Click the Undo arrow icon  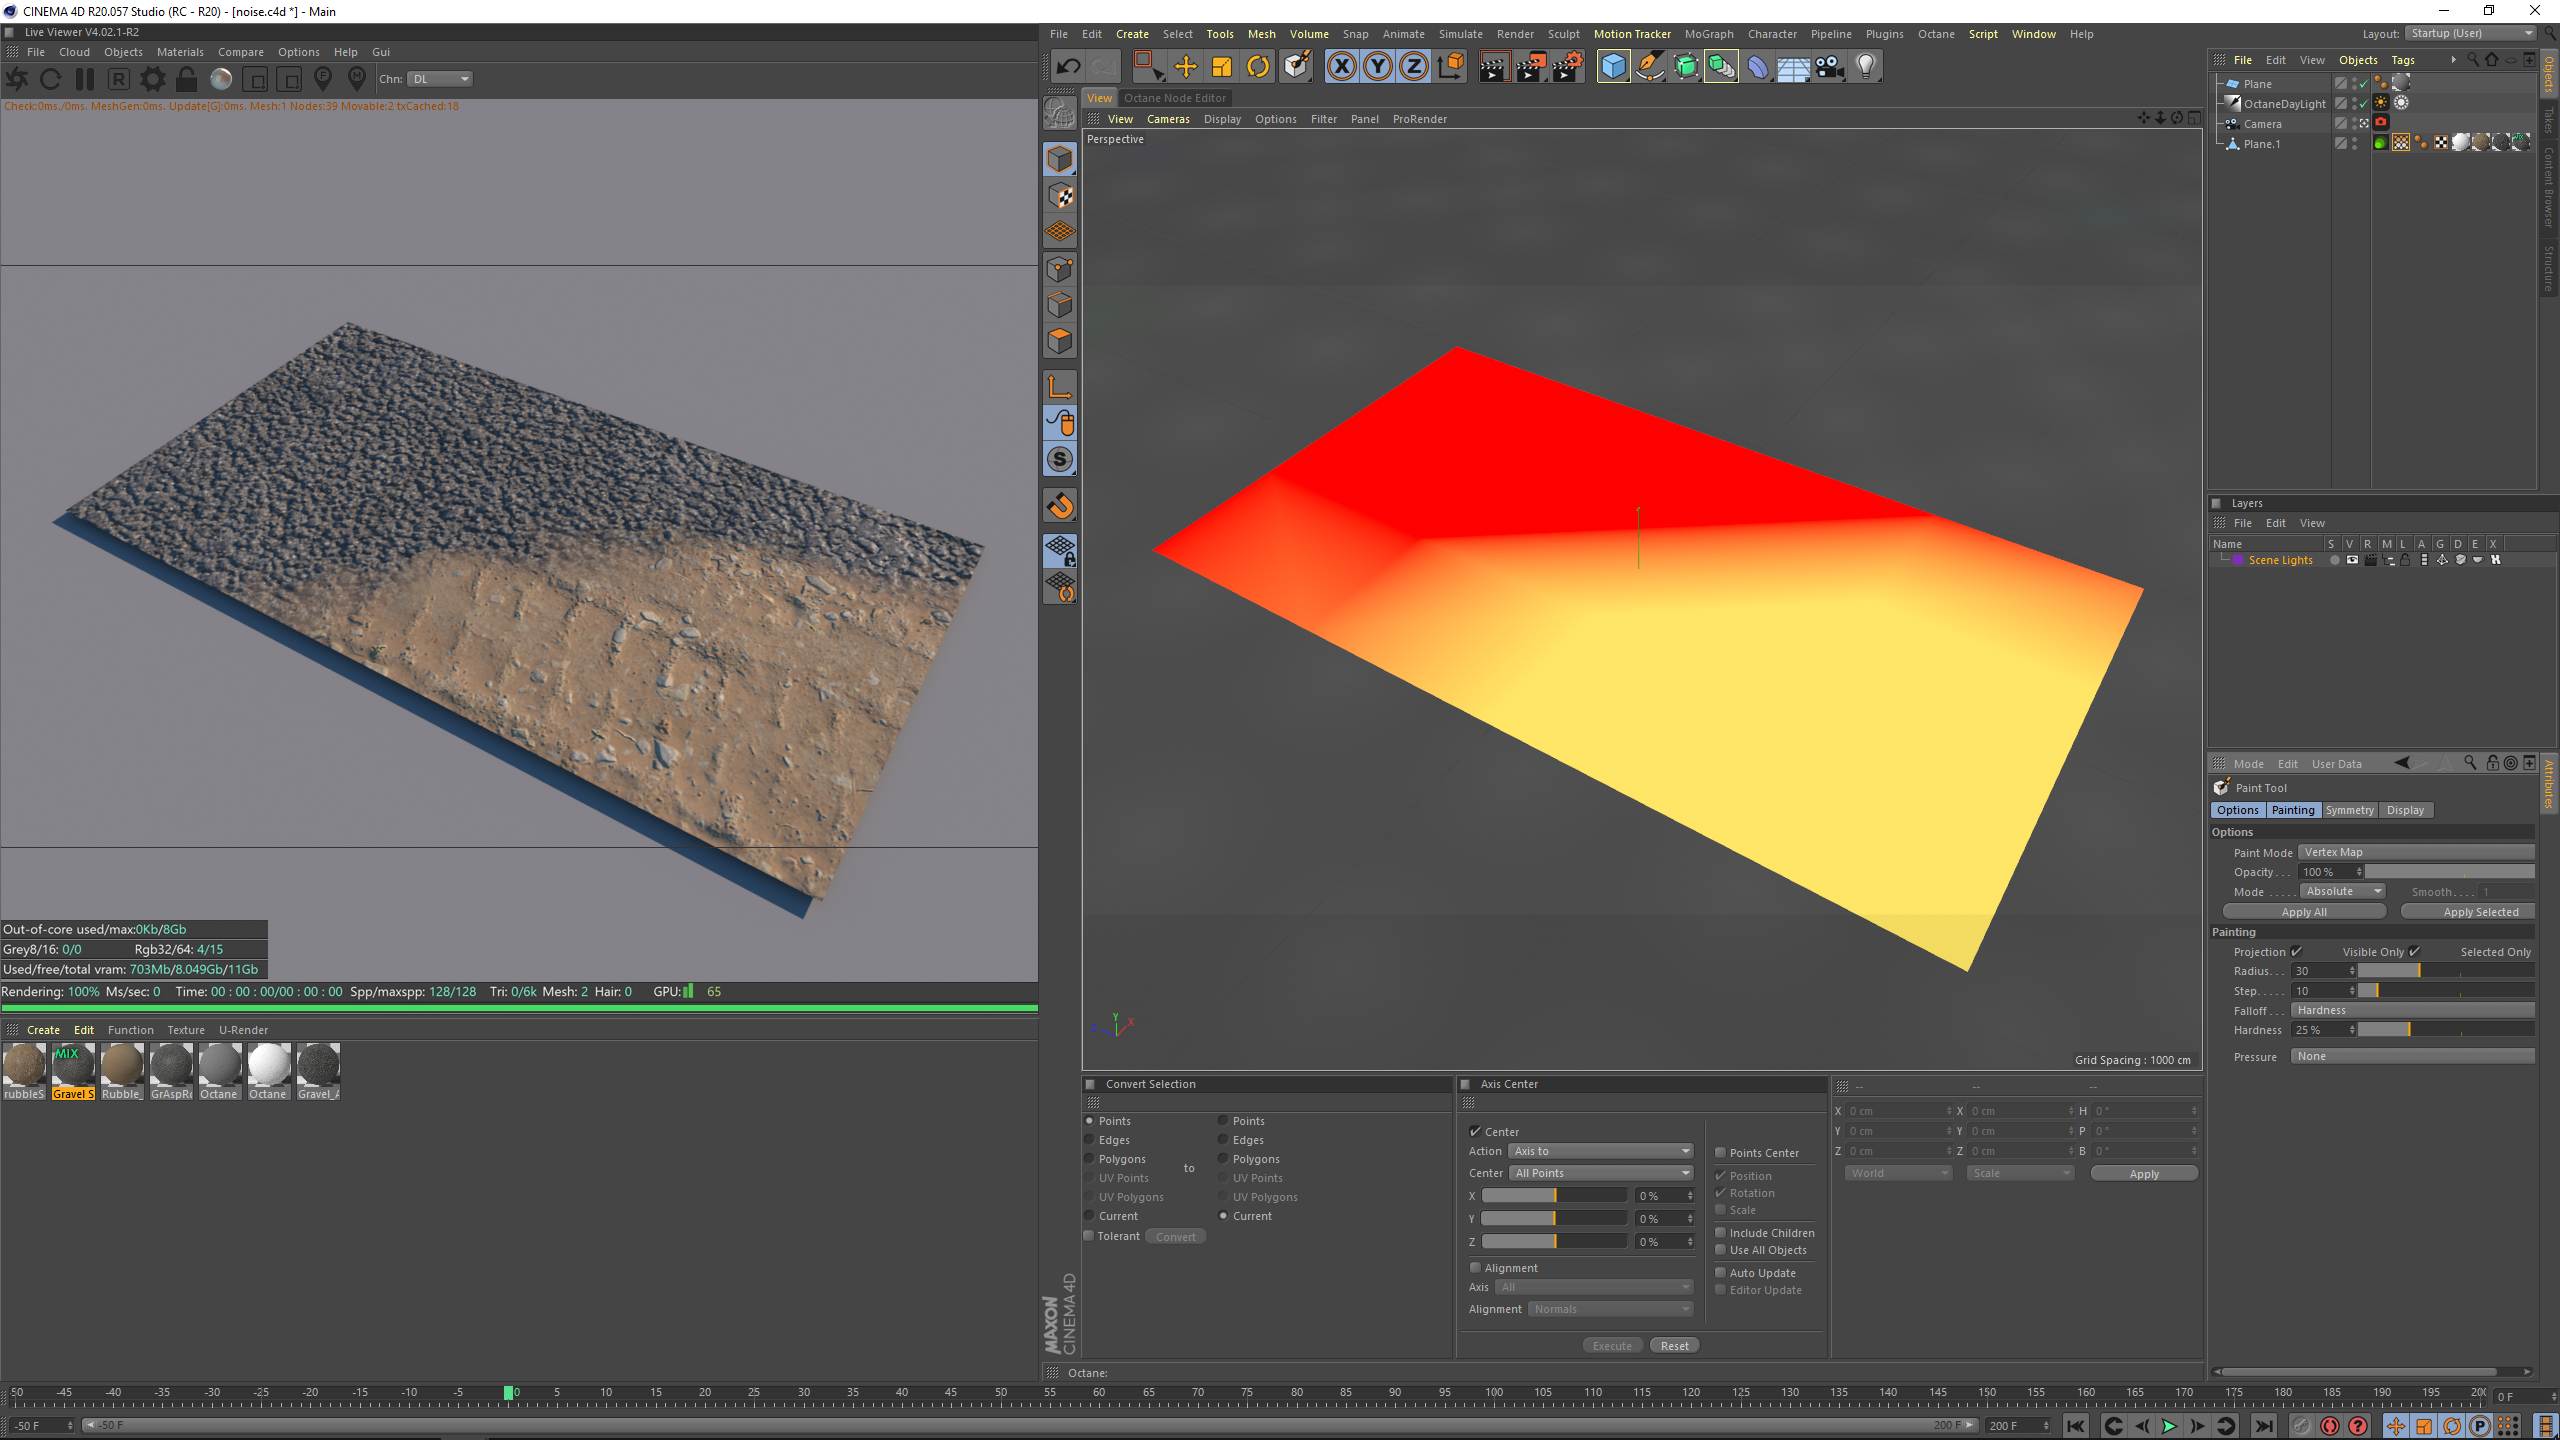[1068, 67]
